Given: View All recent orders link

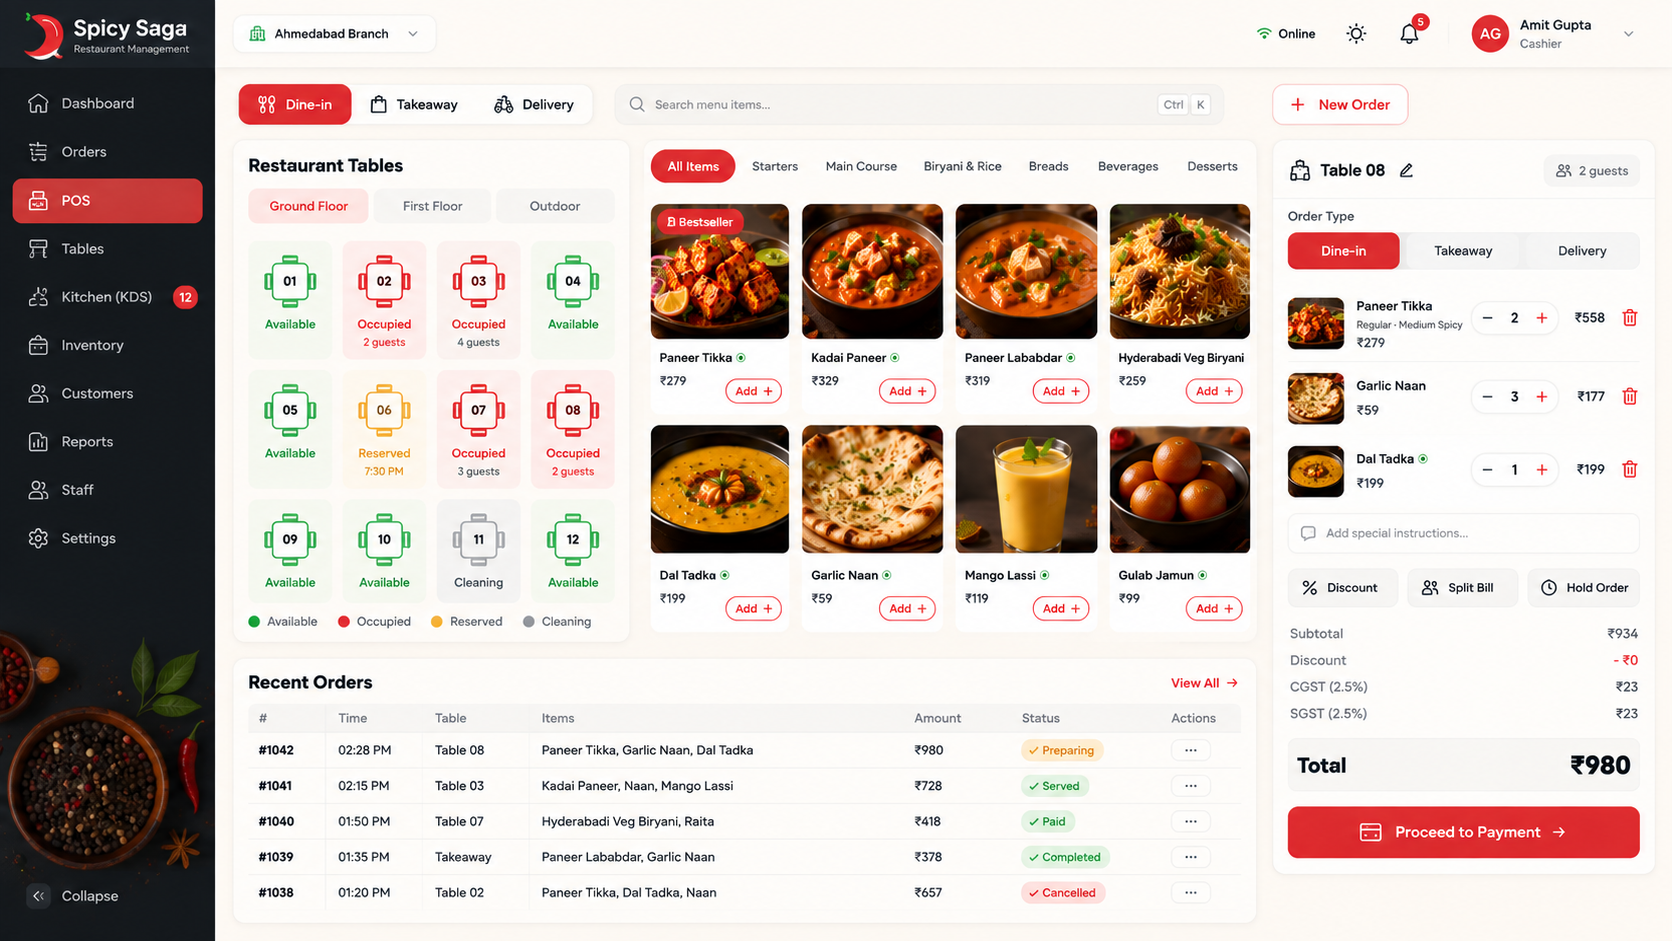Looking at the screenshot, I should (x=1204, y=683).
